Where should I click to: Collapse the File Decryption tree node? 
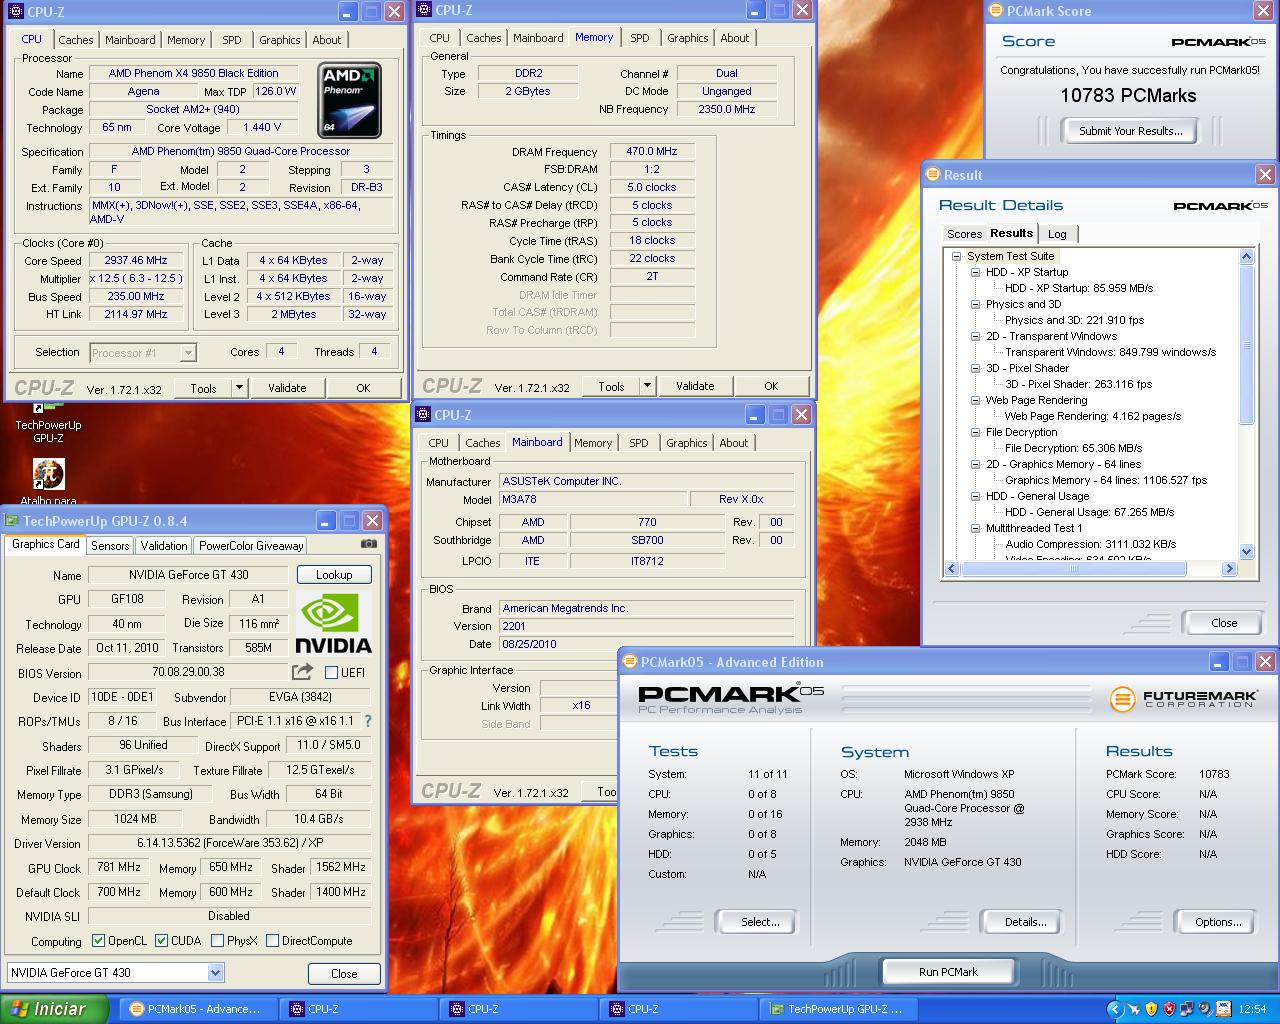[976, 432]
